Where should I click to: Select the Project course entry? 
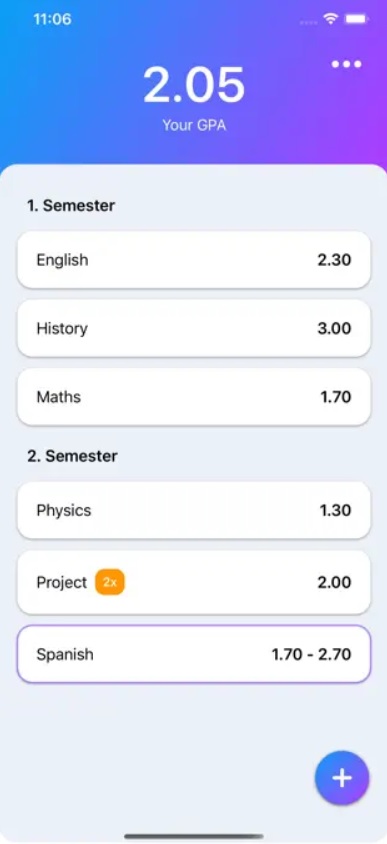coord(194,582)
